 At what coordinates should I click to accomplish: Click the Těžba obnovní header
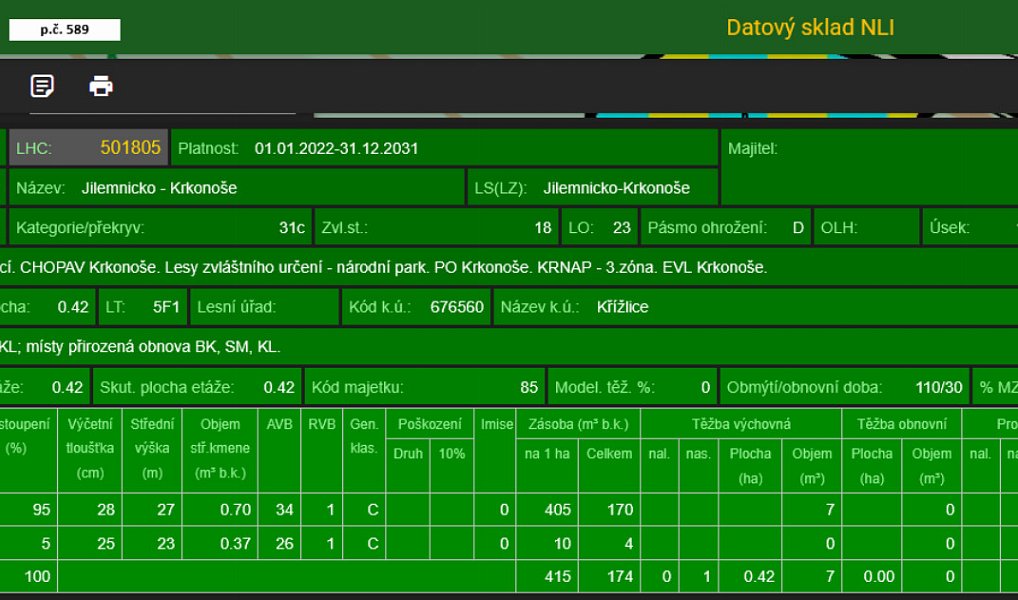[902, 423]
